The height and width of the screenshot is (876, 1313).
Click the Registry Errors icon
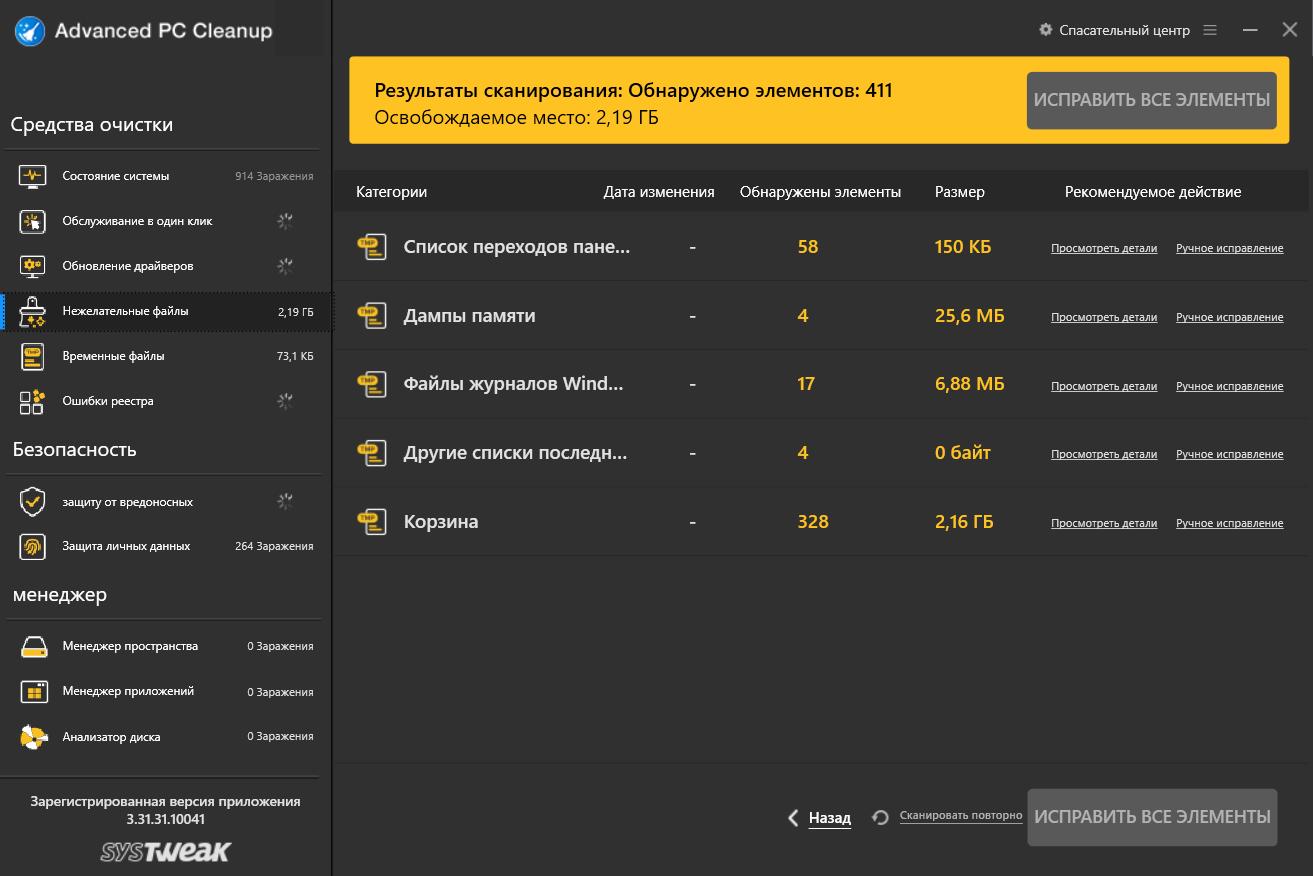pos(32,402)
